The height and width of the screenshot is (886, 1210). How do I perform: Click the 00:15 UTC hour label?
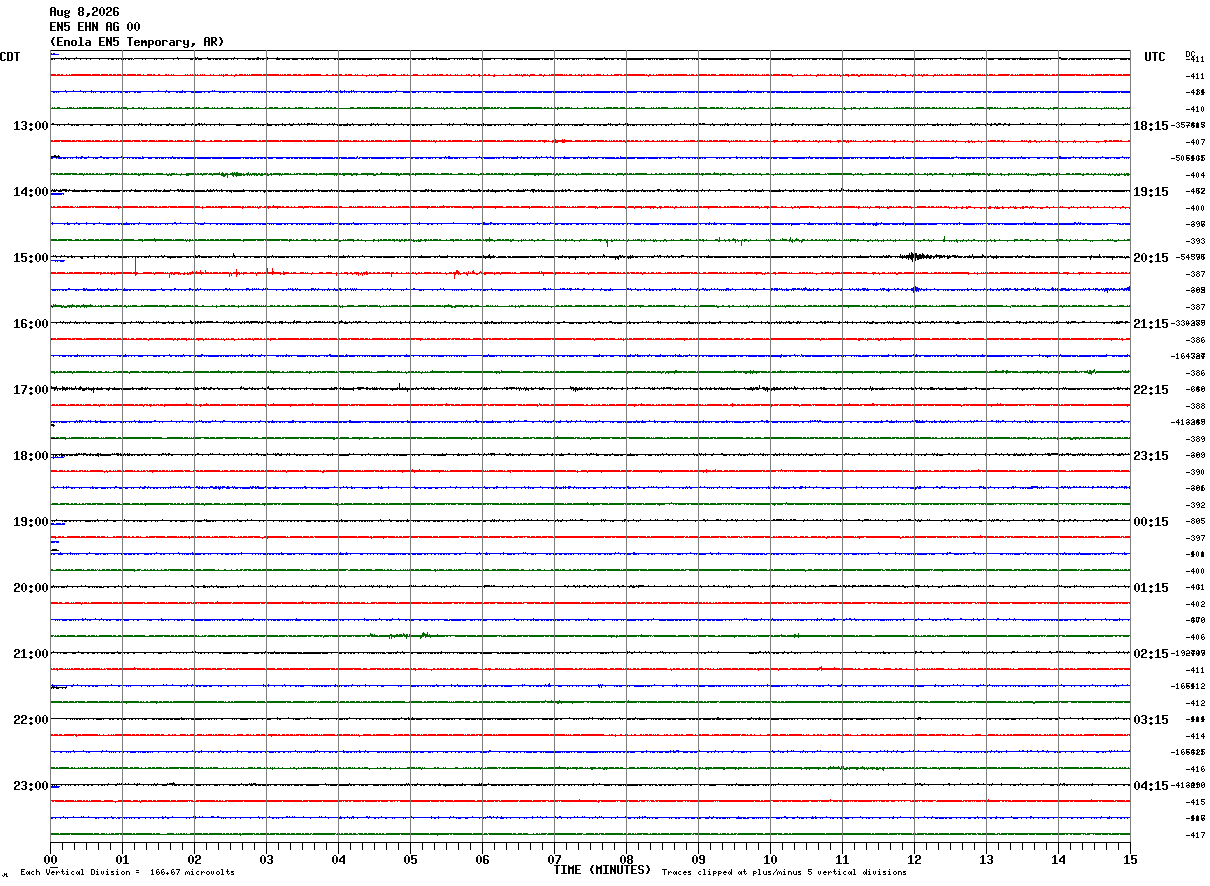1150,522
